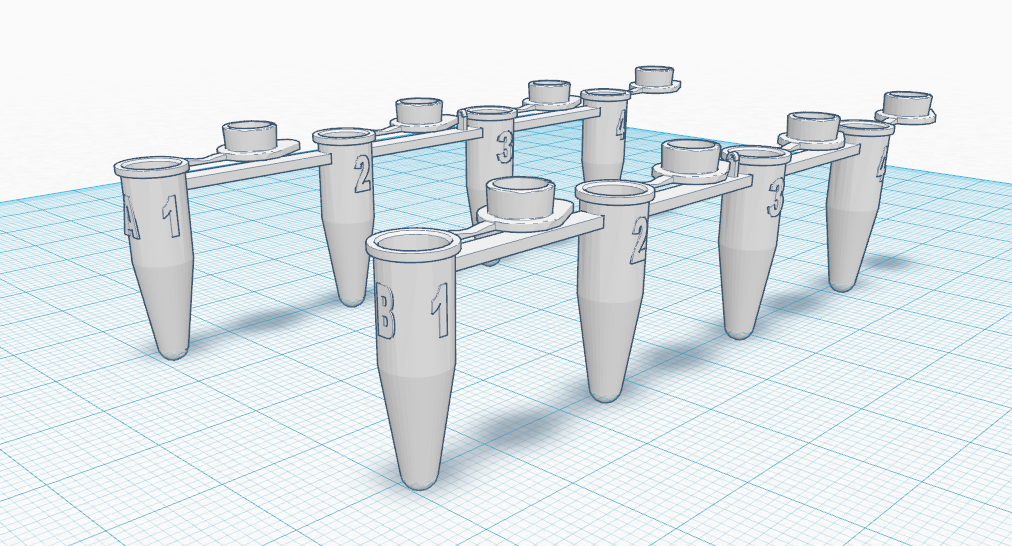1012x546 pixels.
Task: Click the open rim of tube B1
Action: point(411,244)
